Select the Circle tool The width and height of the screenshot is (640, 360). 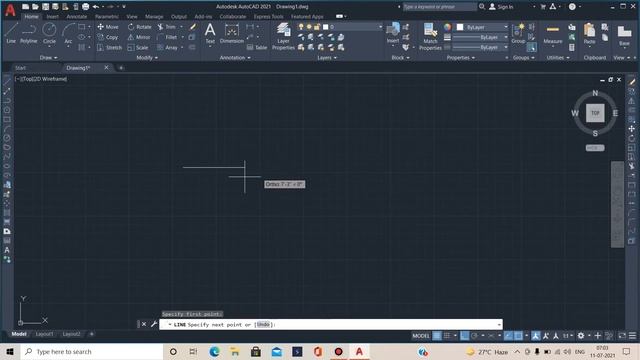49,33
